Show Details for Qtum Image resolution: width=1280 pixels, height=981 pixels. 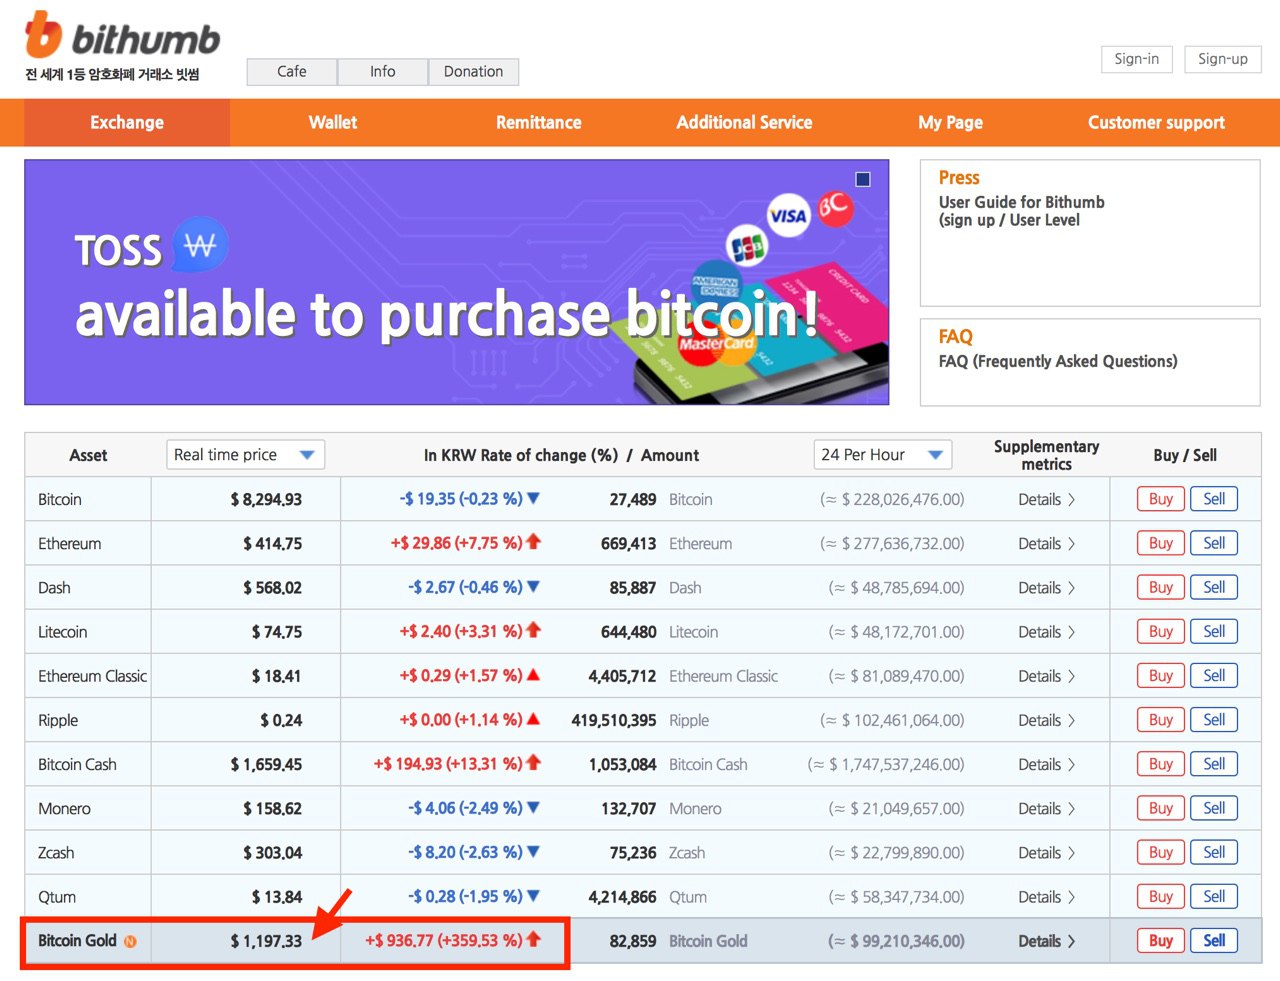coord(1046,897)
